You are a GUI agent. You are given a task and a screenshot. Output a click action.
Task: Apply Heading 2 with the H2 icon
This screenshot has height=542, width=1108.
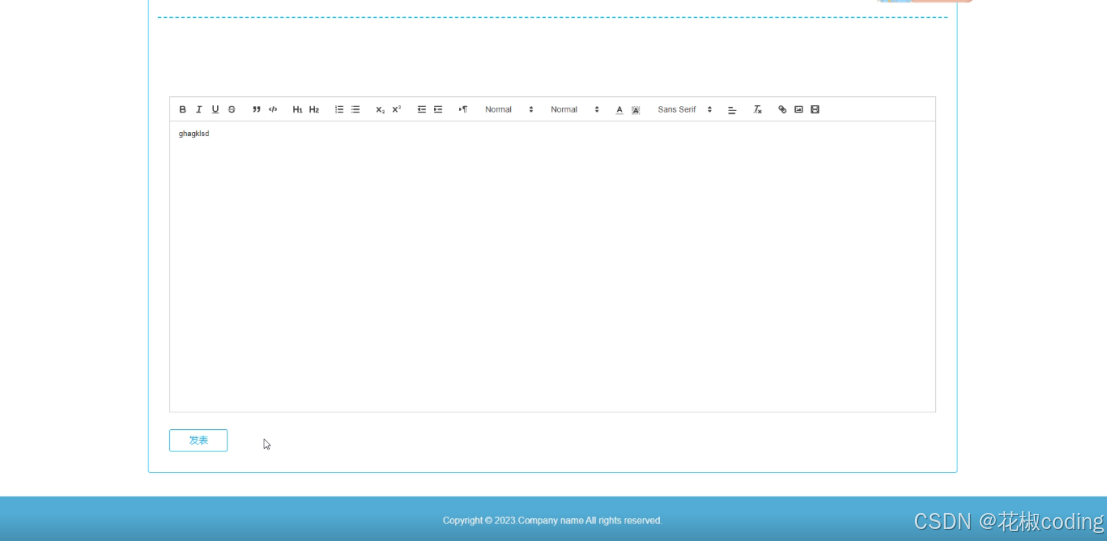coord(314,110)
